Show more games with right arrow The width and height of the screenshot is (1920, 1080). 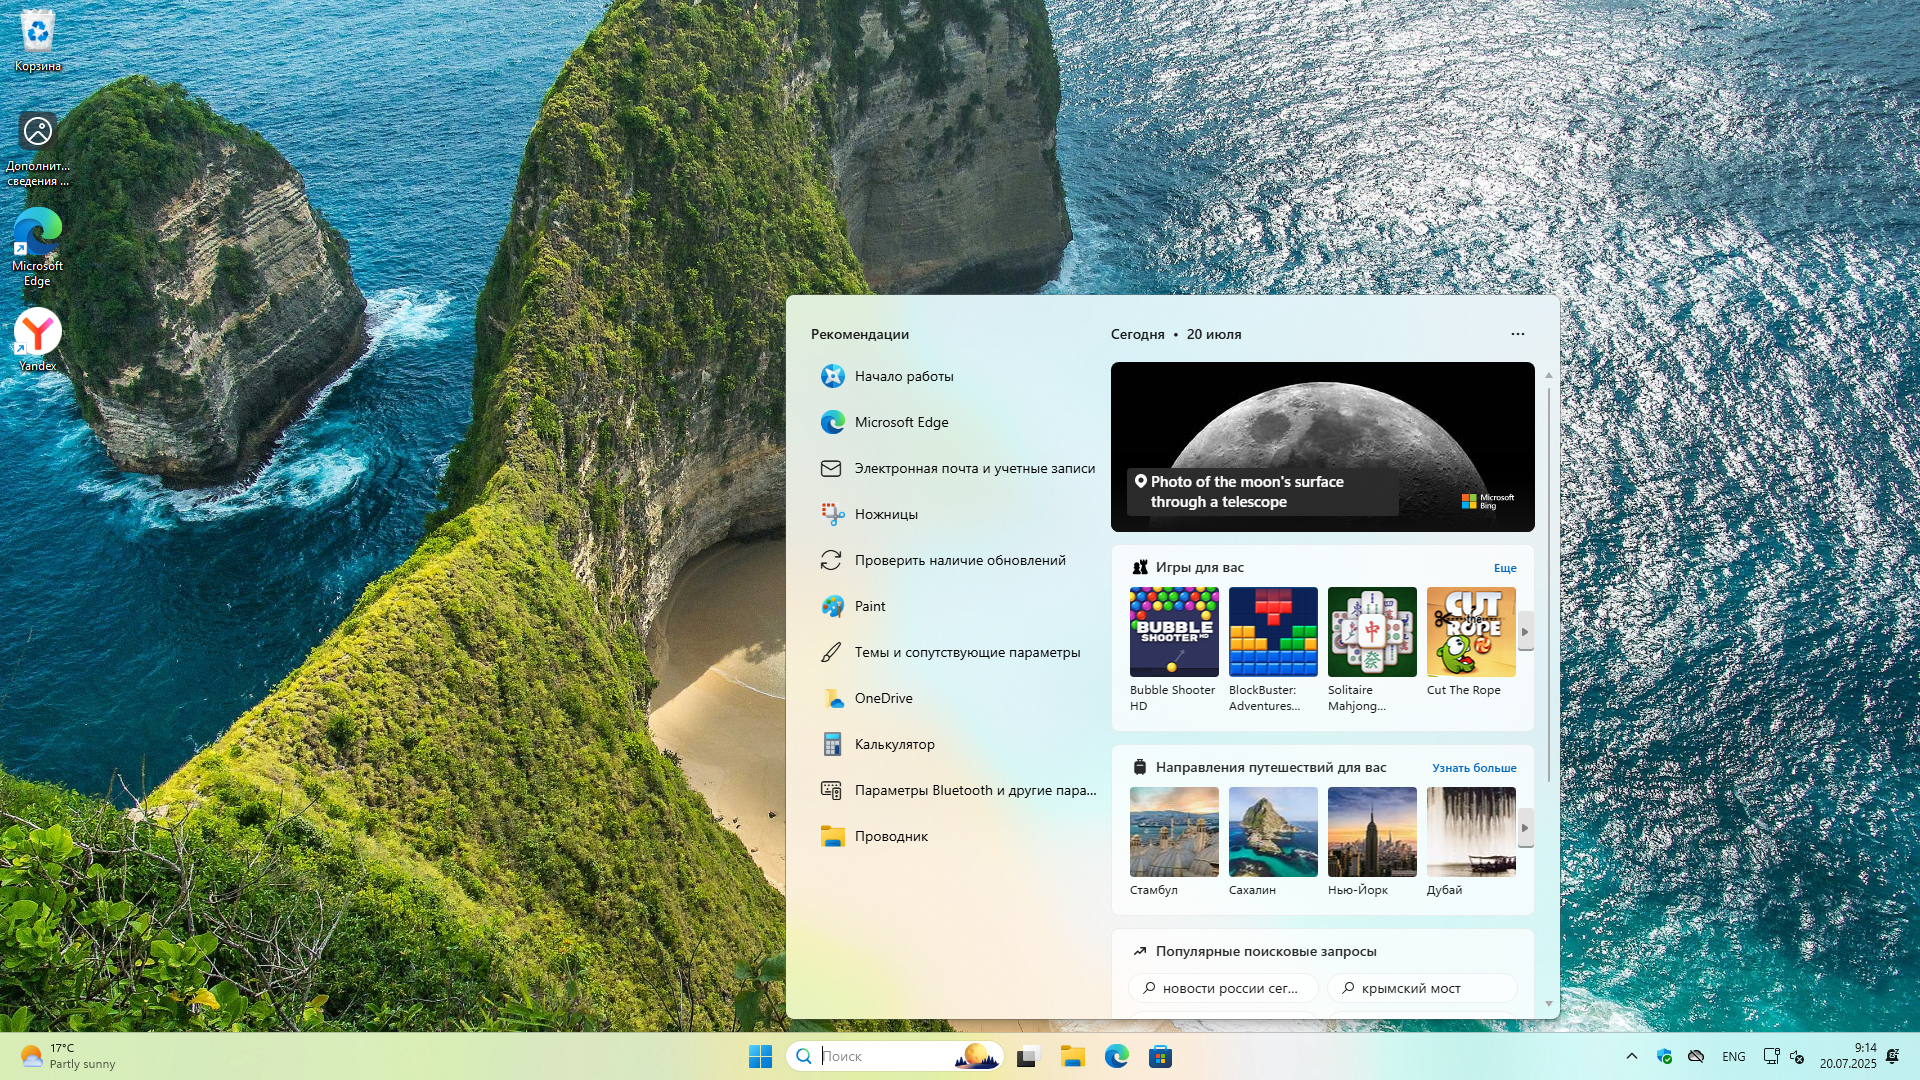coord(1525,632)
